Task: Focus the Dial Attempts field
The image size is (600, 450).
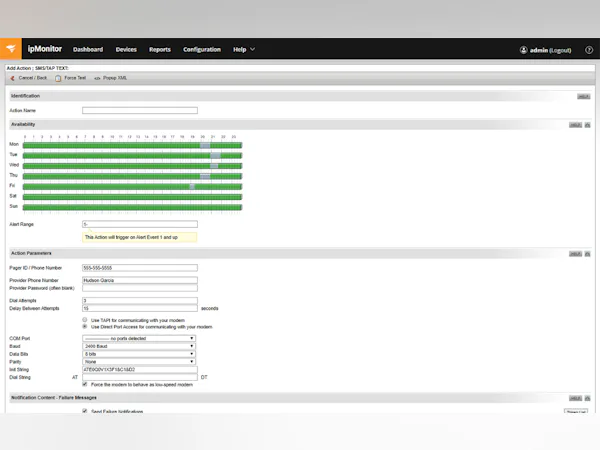Action: click(x=140, y=301)
